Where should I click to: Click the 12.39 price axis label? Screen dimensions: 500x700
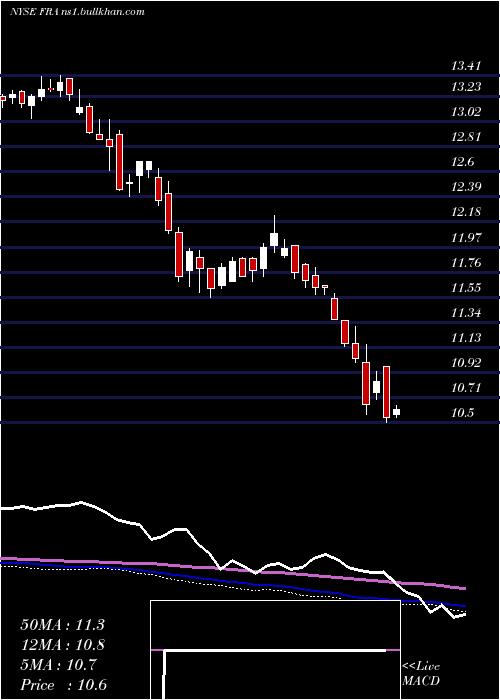coord(466,187)
